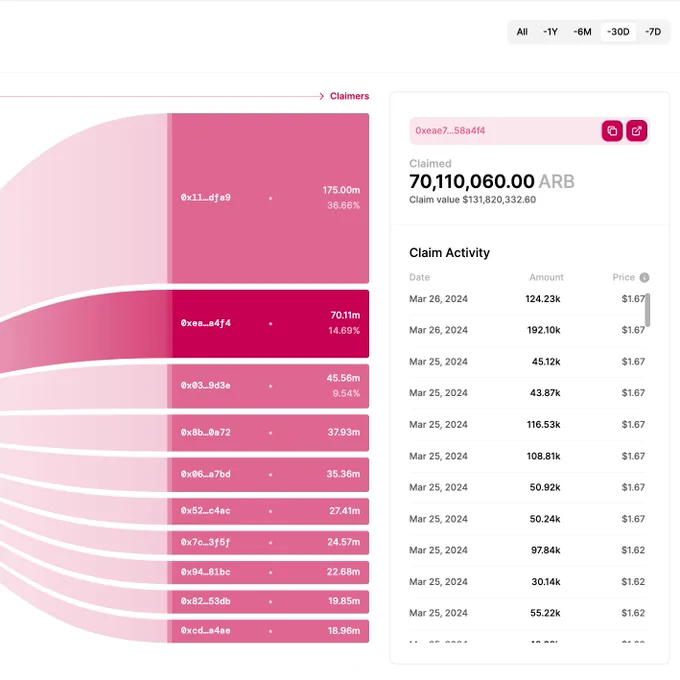Select the 0x8b...0a72 claimer bar
This screenshot has width=680, height=680.
click(268, 433)
